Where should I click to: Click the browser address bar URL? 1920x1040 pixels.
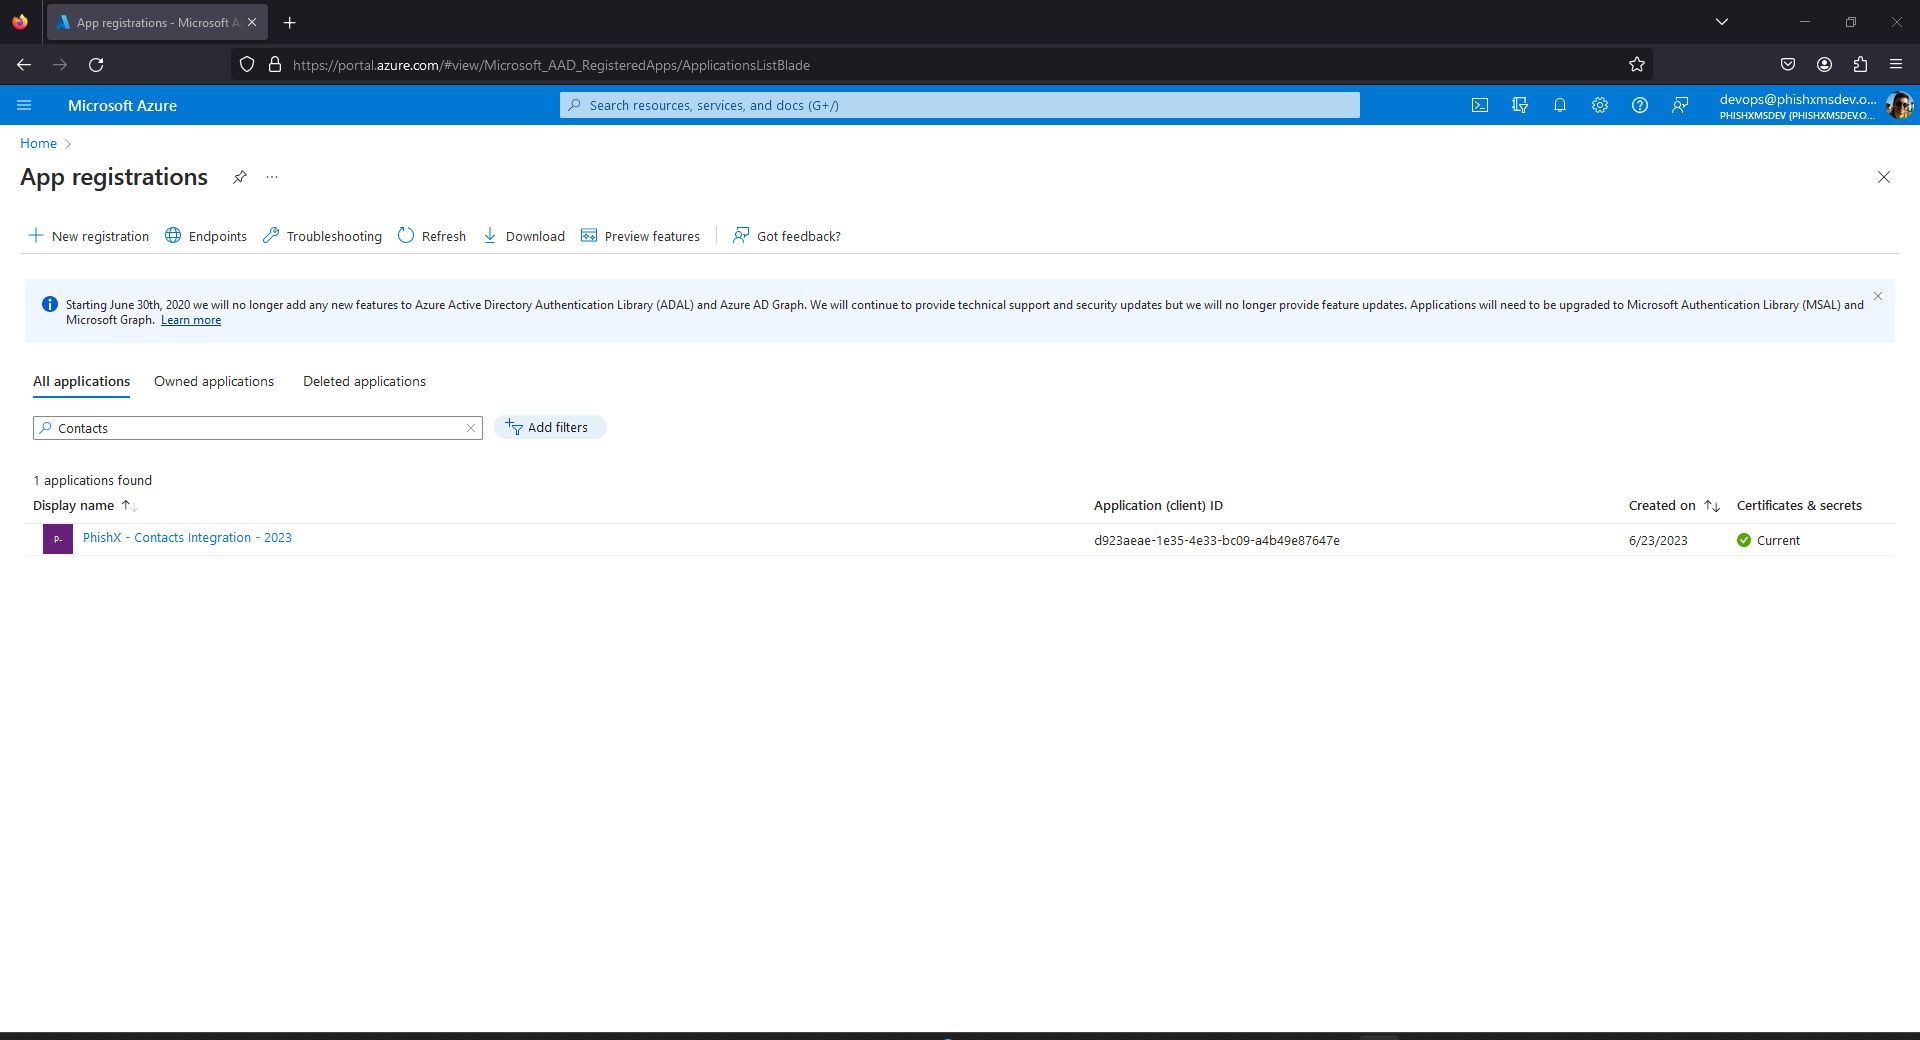click(x=551, y=65)
